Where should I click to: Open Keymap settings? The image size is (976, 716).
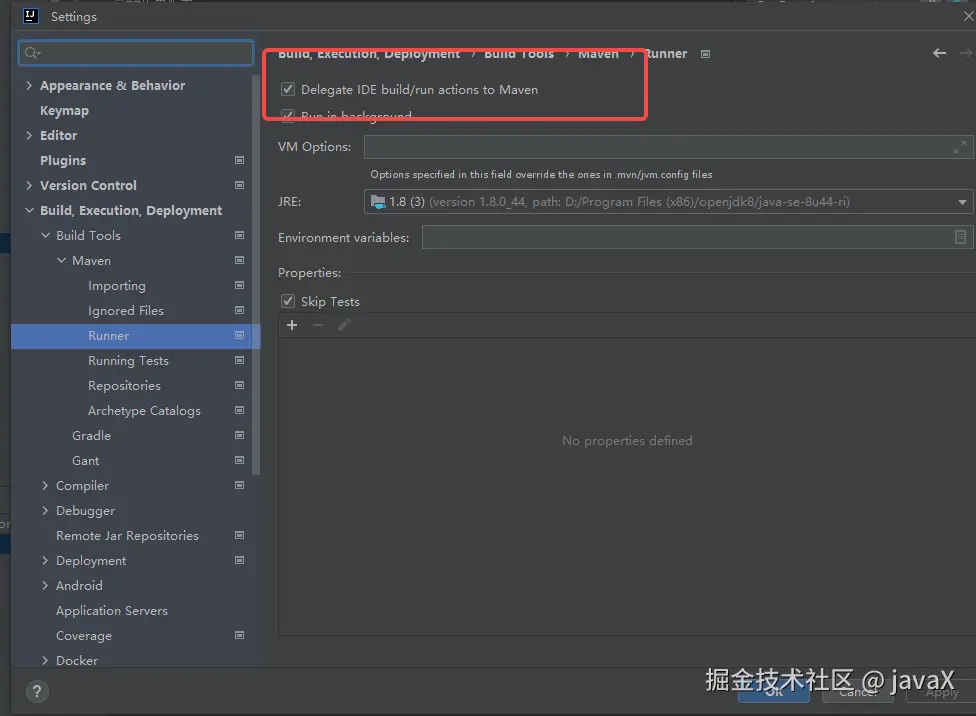coord(64,111)
